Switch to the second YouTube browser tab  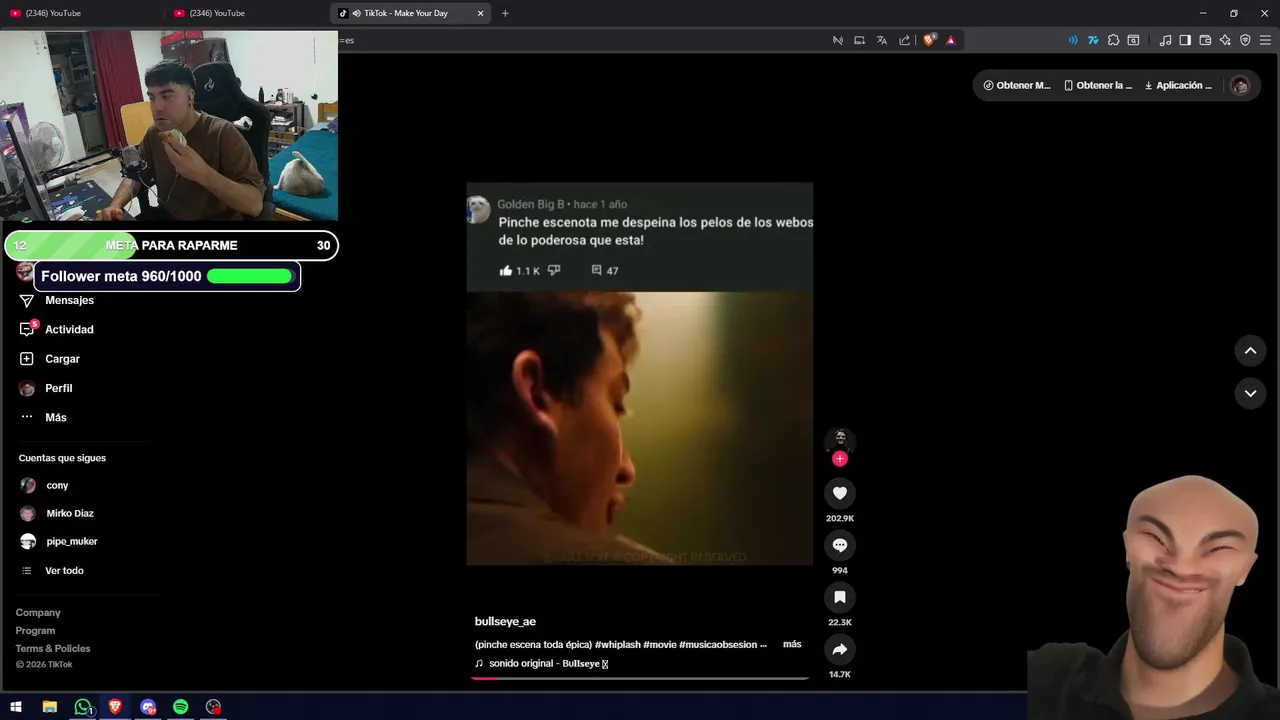247,13
